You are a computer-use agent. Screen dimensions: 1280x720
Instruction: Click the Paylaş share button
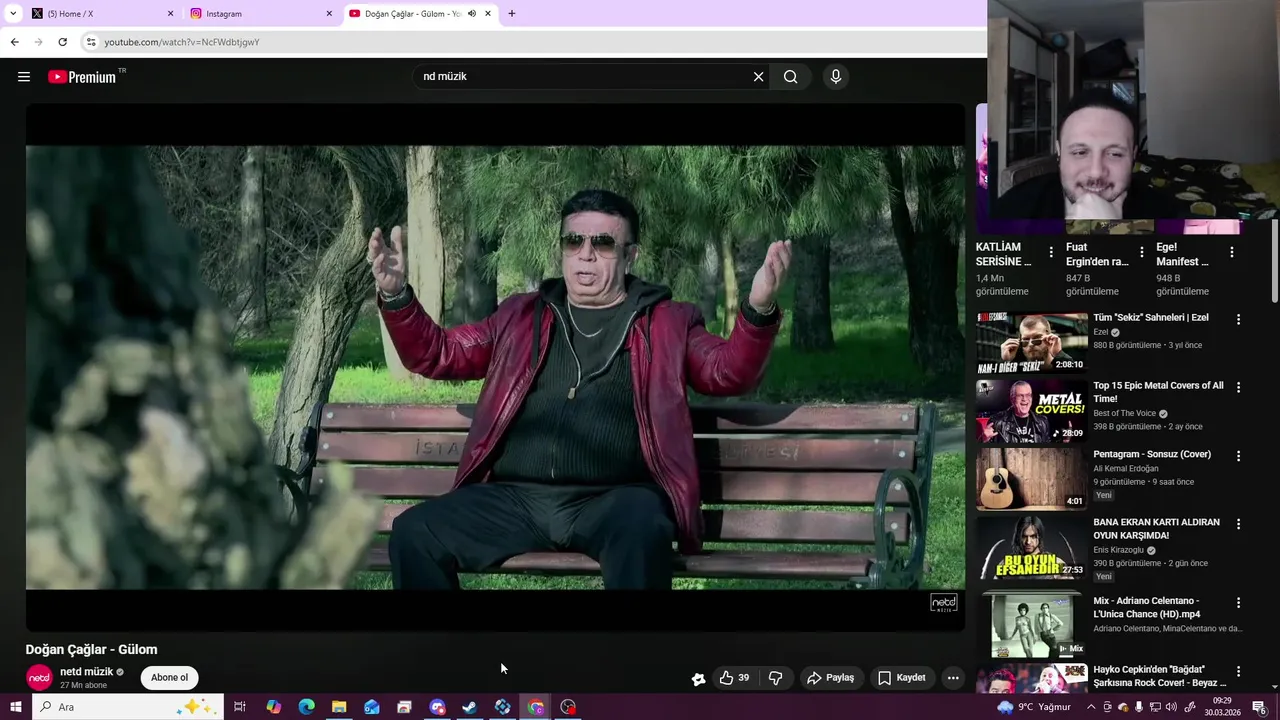click(x=830, y=678)
